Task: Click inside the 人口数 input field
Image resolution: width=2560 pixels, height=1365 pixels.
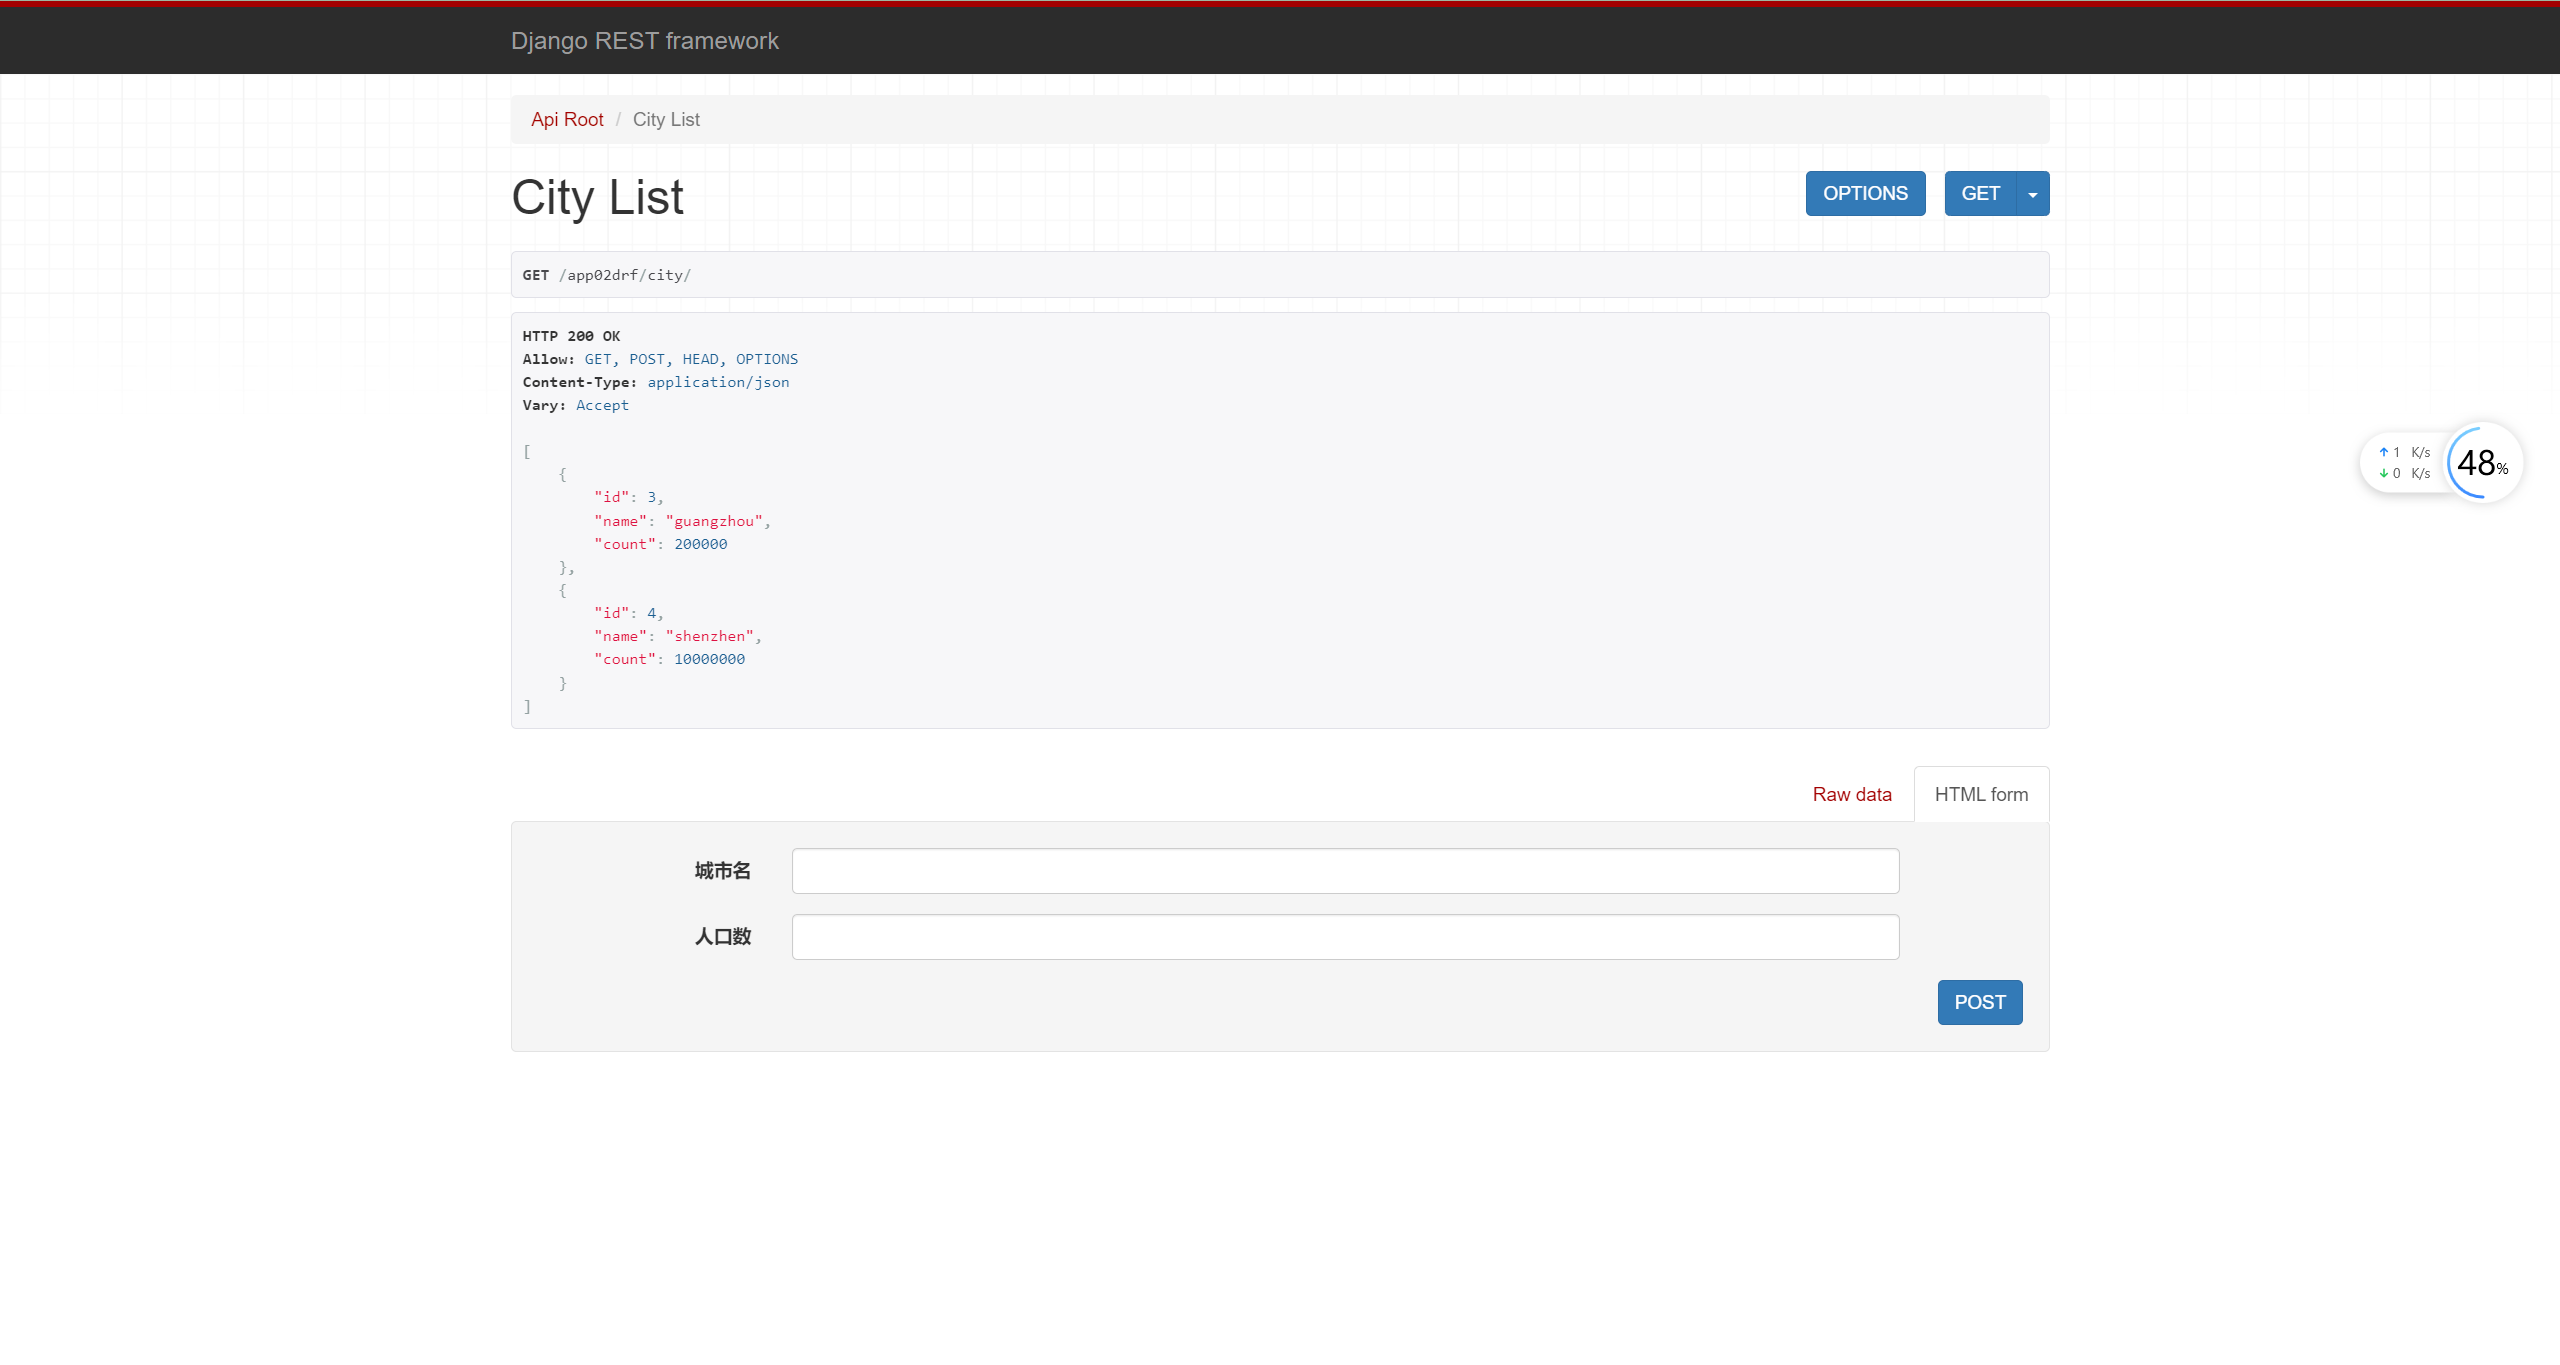Action: coord(1344,937)
